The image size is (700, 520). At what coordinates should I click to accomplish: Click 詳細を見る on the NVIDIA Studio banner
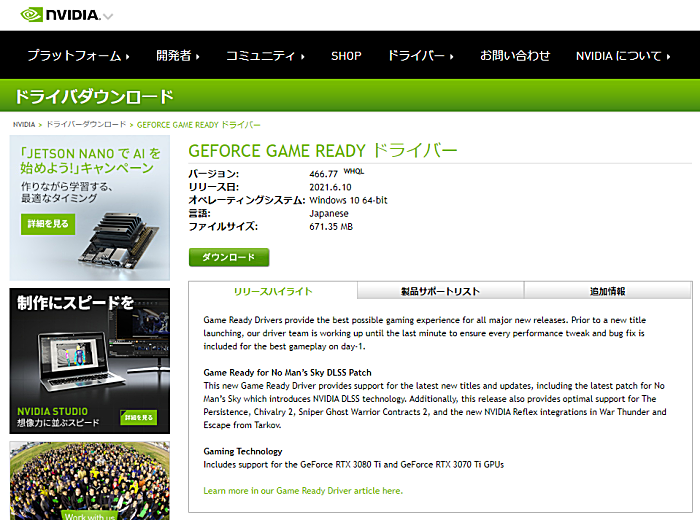(138, 417)
